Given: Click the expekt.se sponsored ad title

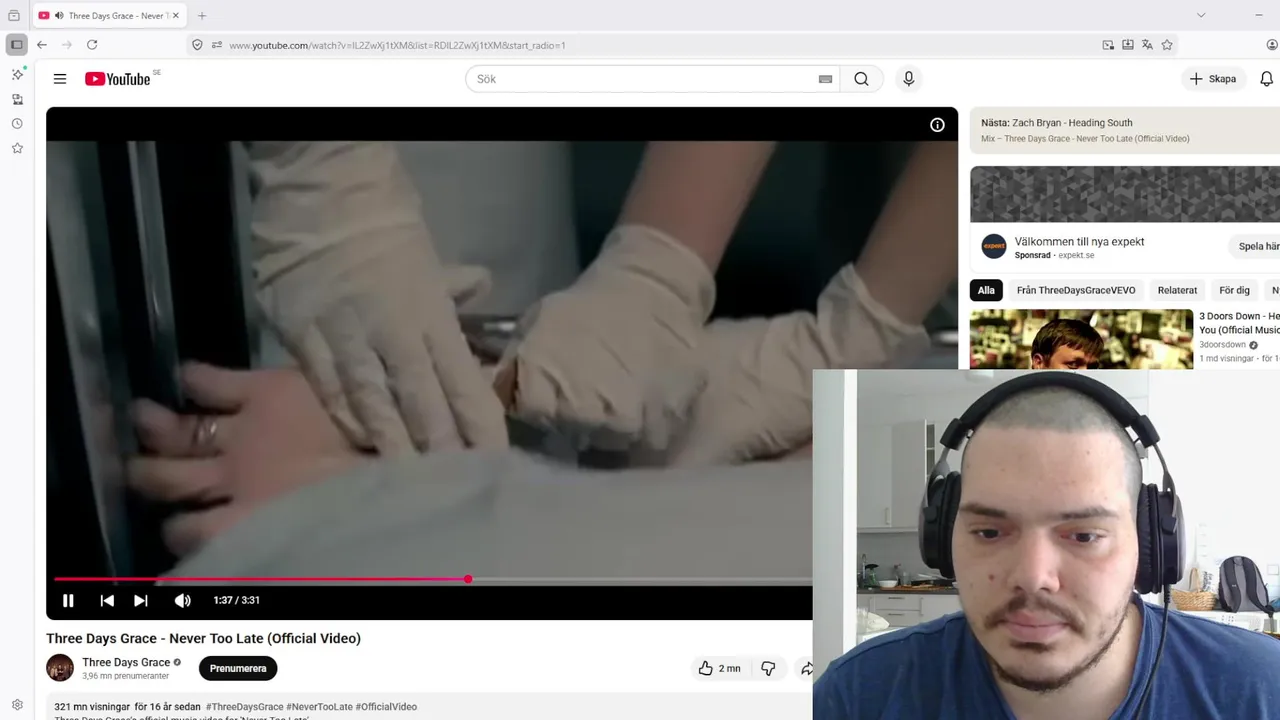Looking at the screenshot, I should [1079, 241].
